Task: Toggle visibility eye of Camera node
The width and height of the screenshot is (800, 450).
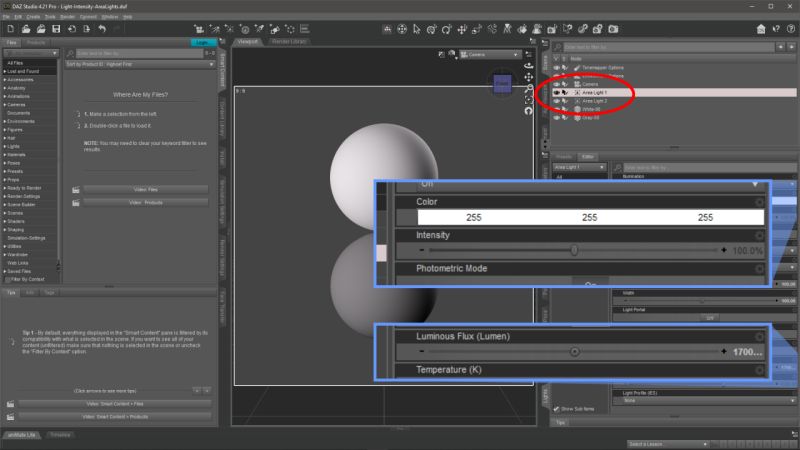Action: (x=557, y=84)
